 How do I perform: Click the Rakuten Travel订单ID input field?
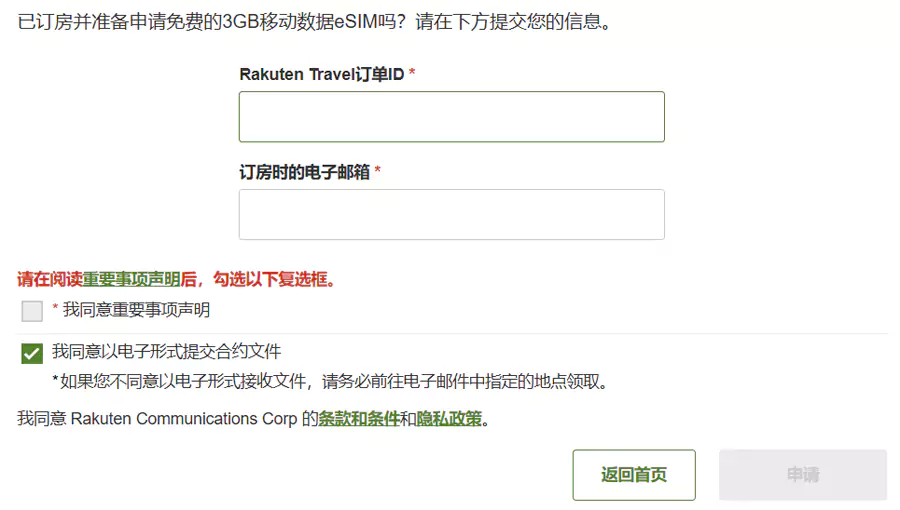click(x=451, y=117)
